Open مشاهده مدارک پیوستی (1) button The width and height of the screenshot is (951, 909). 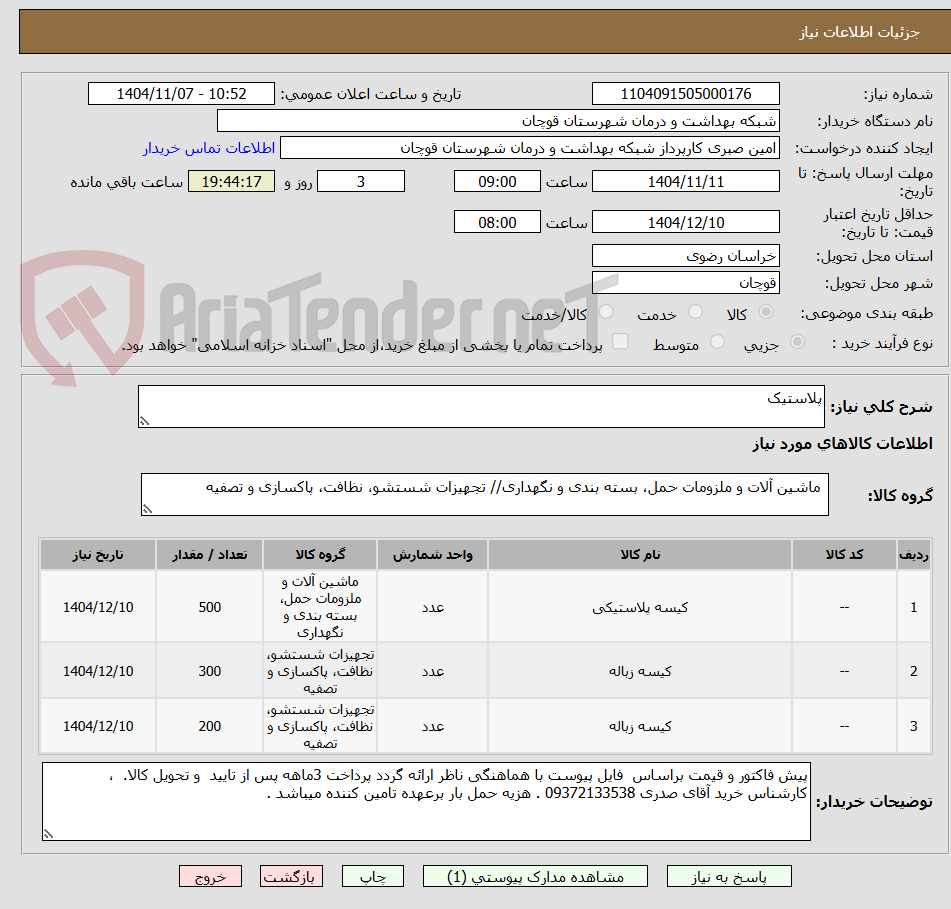(535, 876)
